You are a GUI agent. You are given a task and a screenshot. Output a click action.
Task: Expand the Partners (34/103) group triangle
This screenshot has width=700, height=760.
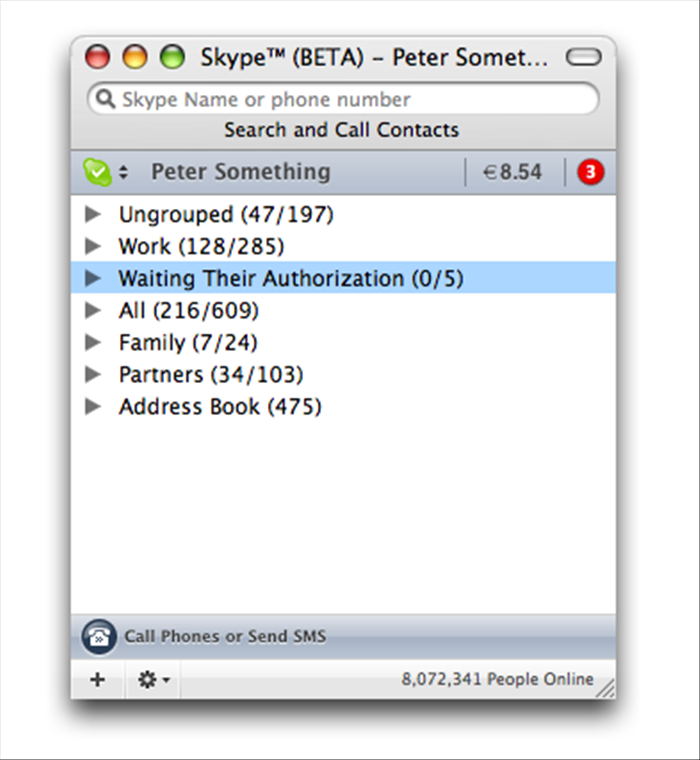tap(93, 374)
